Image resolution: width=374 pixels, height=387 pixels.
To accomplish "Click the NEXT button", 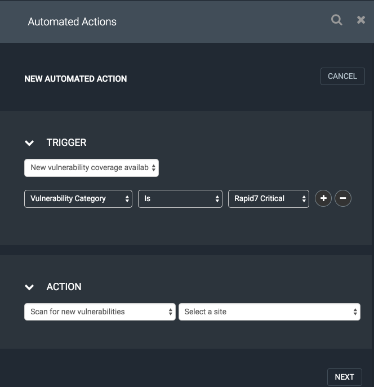I will pyautogui.click(x=344, y=377).
